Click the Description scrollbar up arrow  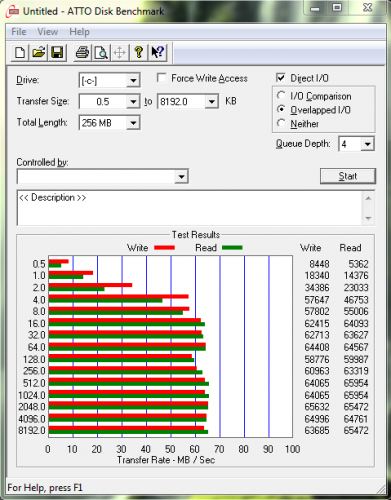[368, 198]
